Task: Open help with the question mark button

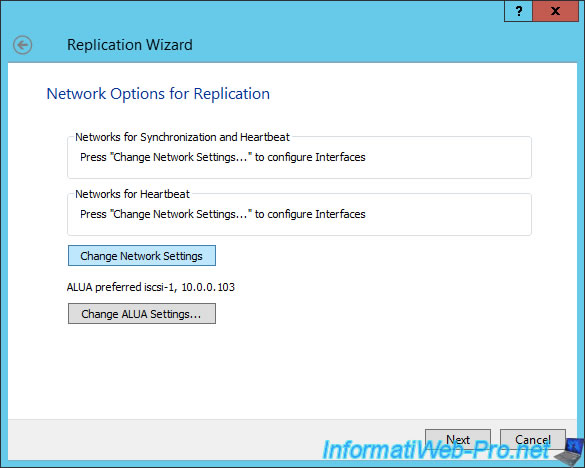Action: click(x=519, y=11)
